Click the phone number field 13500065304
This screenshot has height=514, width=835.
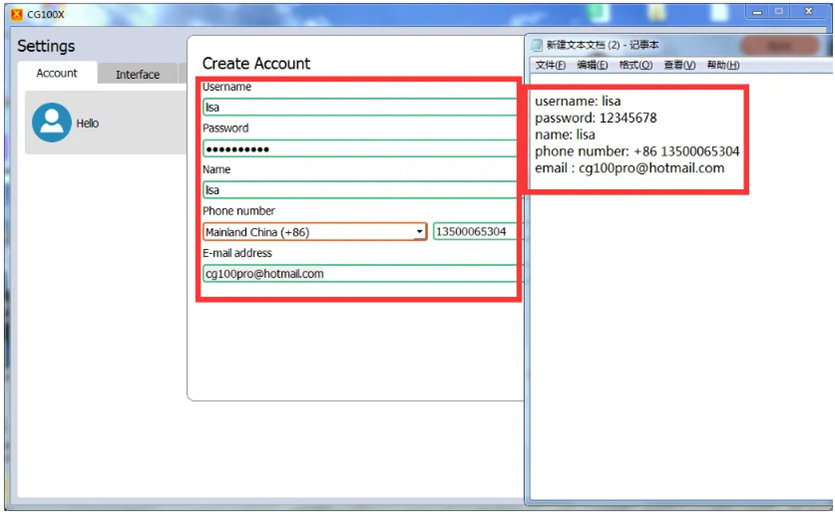pyautogui.click(x=476, y=232)
